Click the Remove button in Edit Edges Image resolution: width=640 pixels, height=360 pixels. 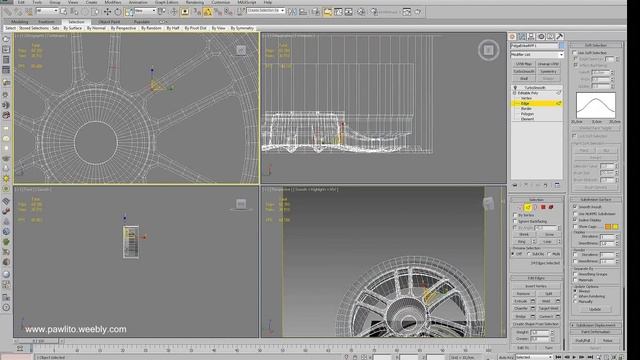pos(524,293)
